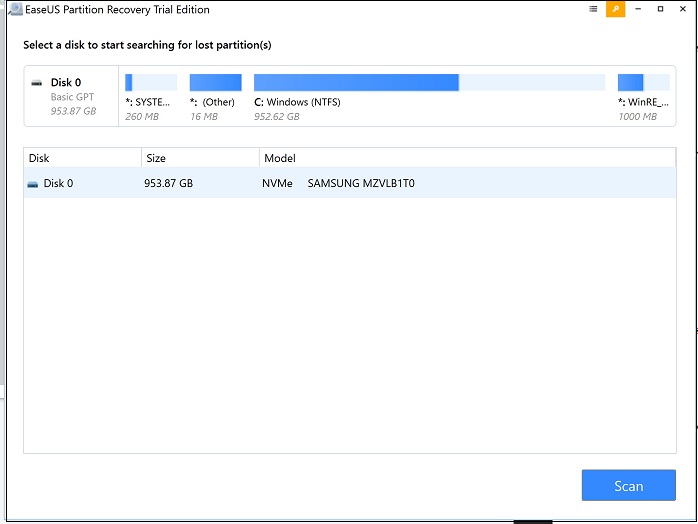The width and height of the screenshot is (698, 524).
Task: Click the Disk column header
Action: pos(82,158)
